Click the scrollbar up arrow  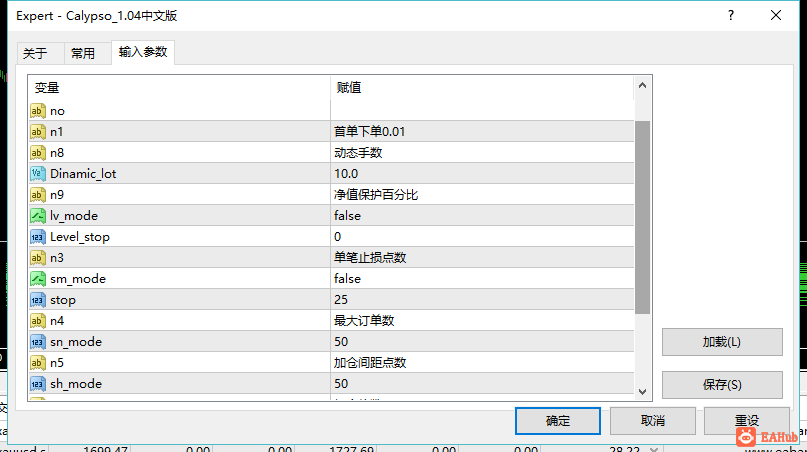(x=642, y=85)
